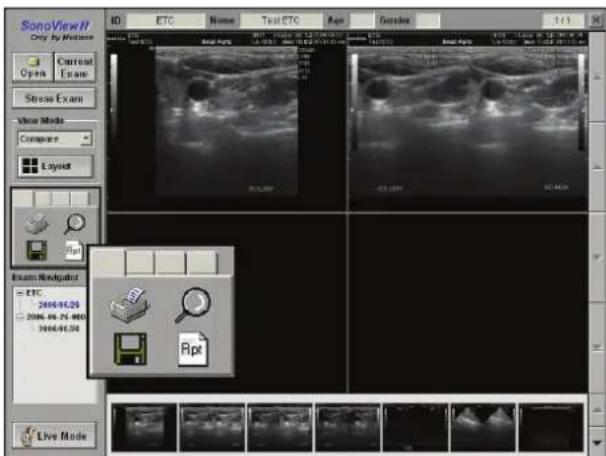Select the upper-left single ultrasound image pane
606x456 pixels.
click(x=227, y=122)
